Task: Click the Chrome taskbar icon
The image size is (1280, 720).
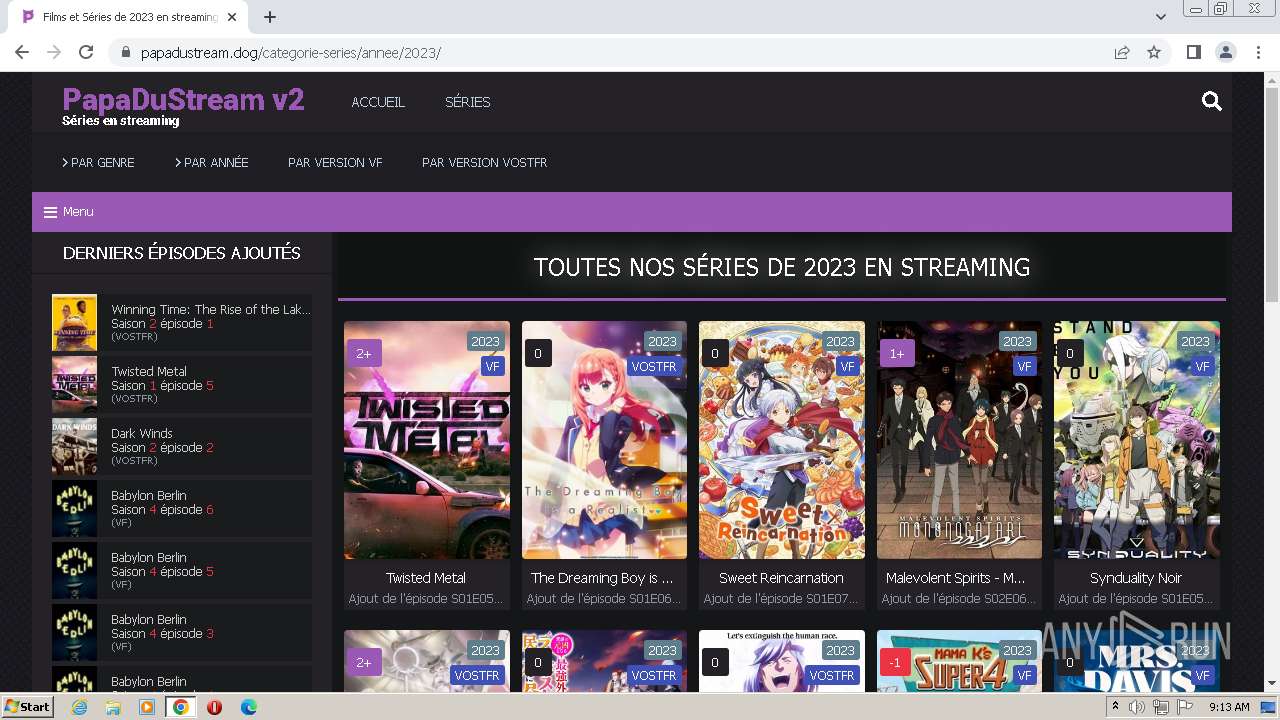Action: pos(181,707)
